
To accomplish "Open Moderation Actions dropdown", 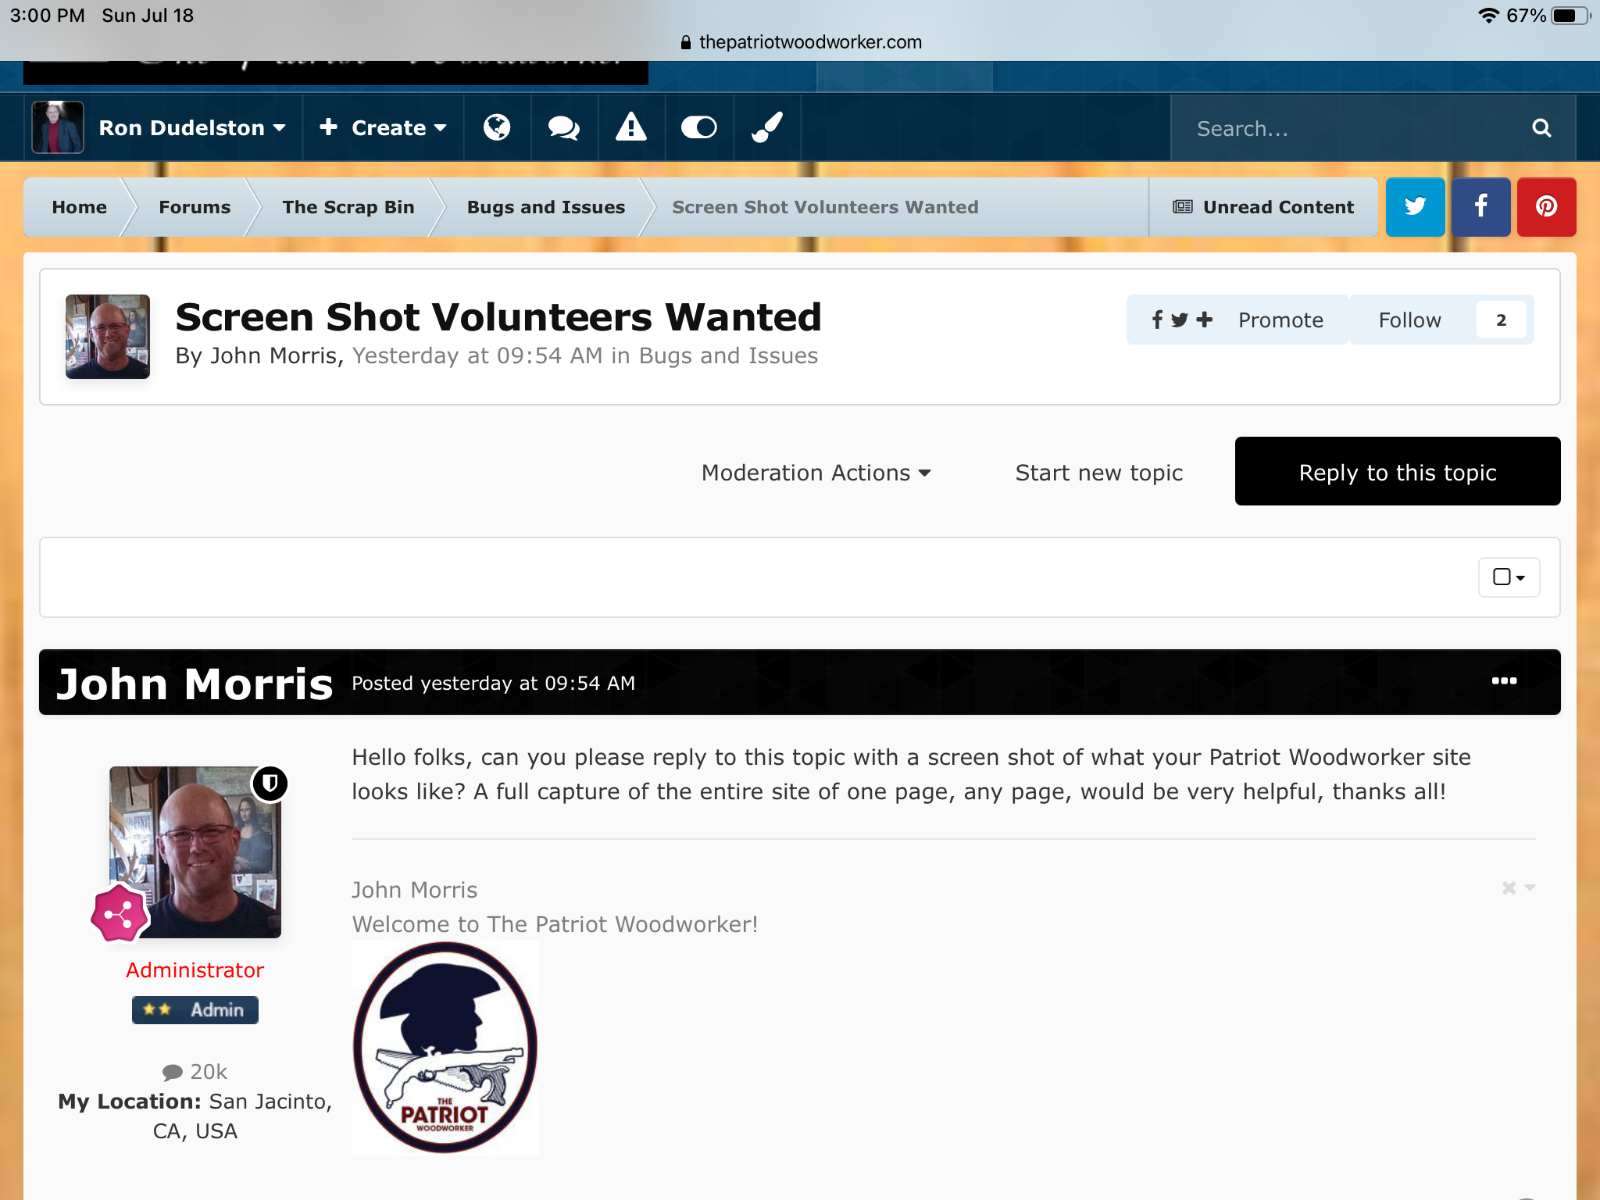I will click(x=816, y=473).
